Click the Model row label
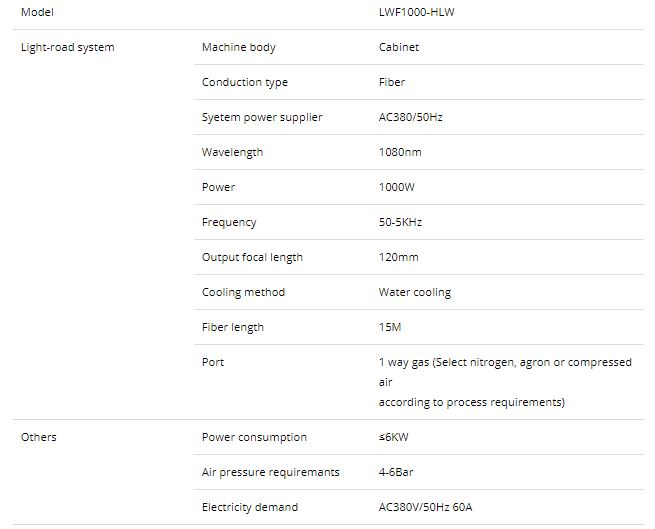This screenshot has width=655, height=529. [38, 12]
